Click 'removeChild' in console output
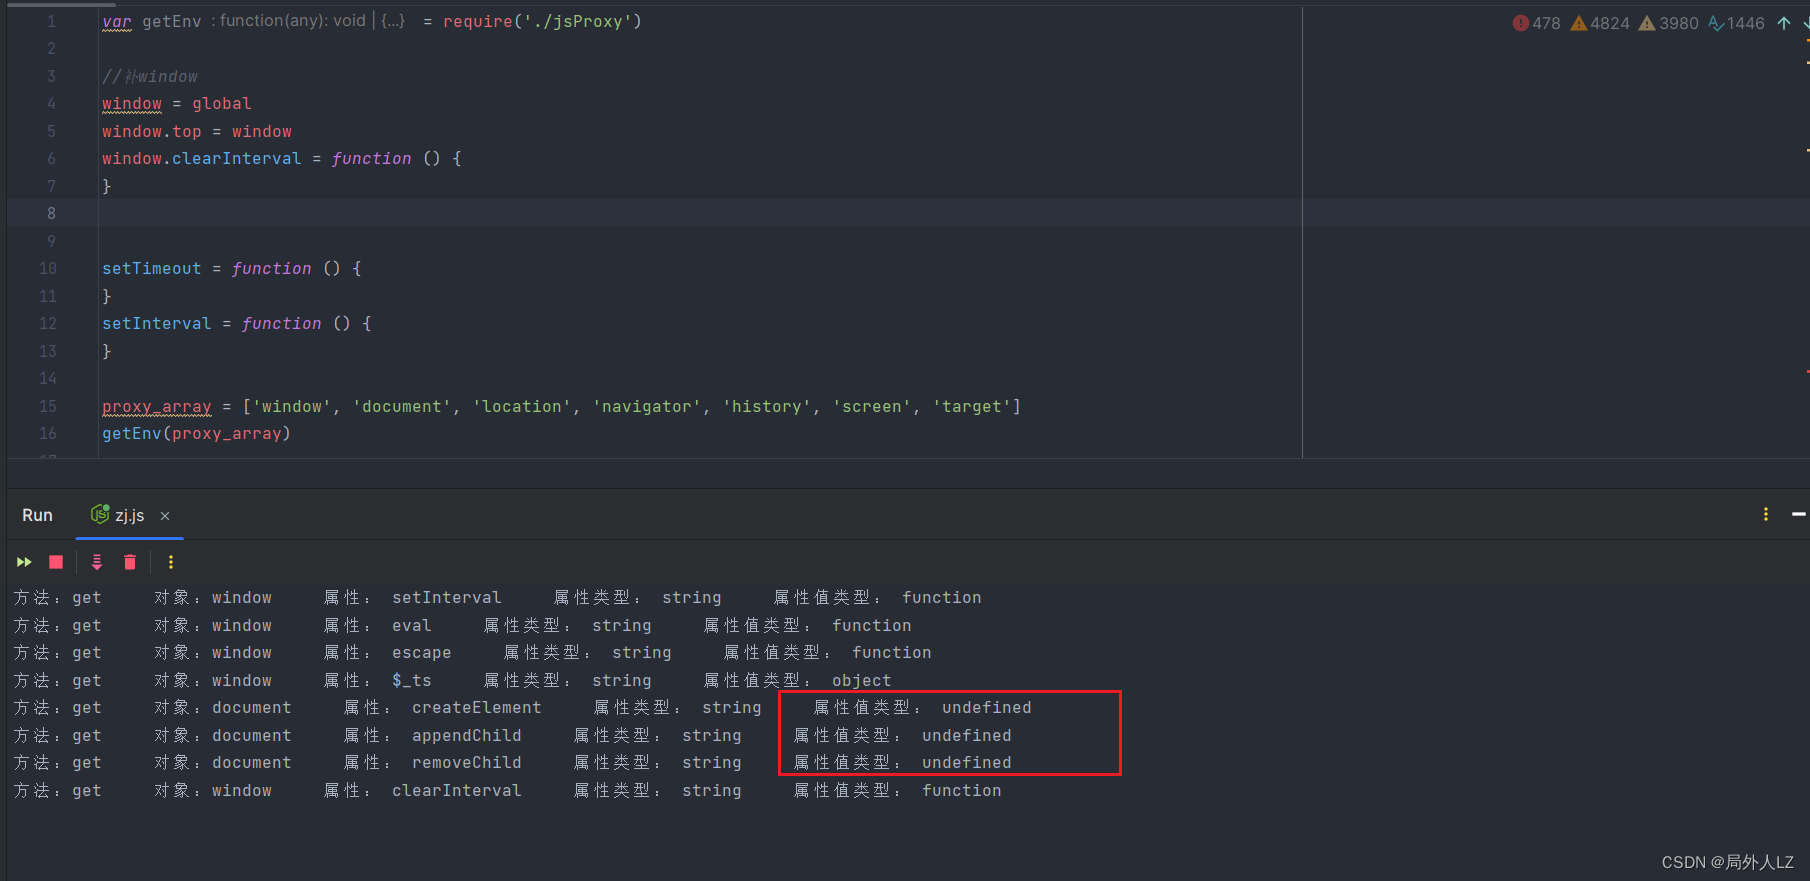Screen dimensions: 1810x881 click(467, 762)
